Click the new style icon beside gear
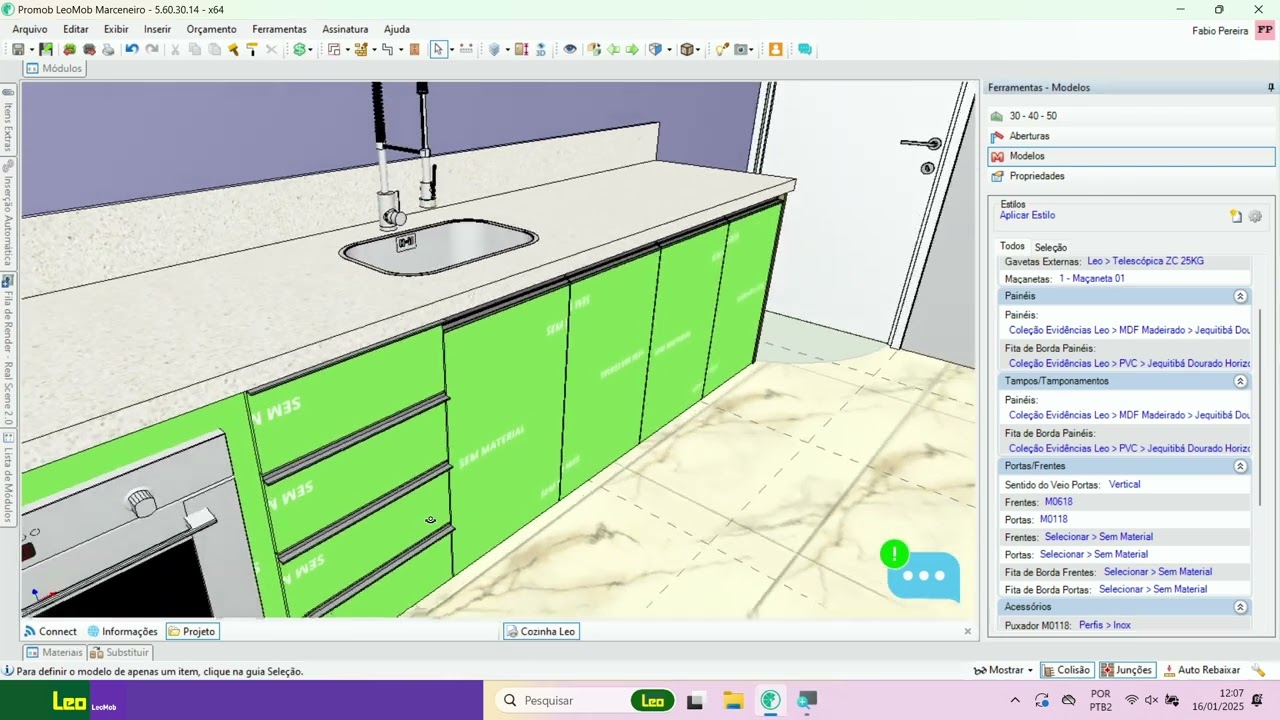This screenshot has width=1280, height=720. [1236, 216]
